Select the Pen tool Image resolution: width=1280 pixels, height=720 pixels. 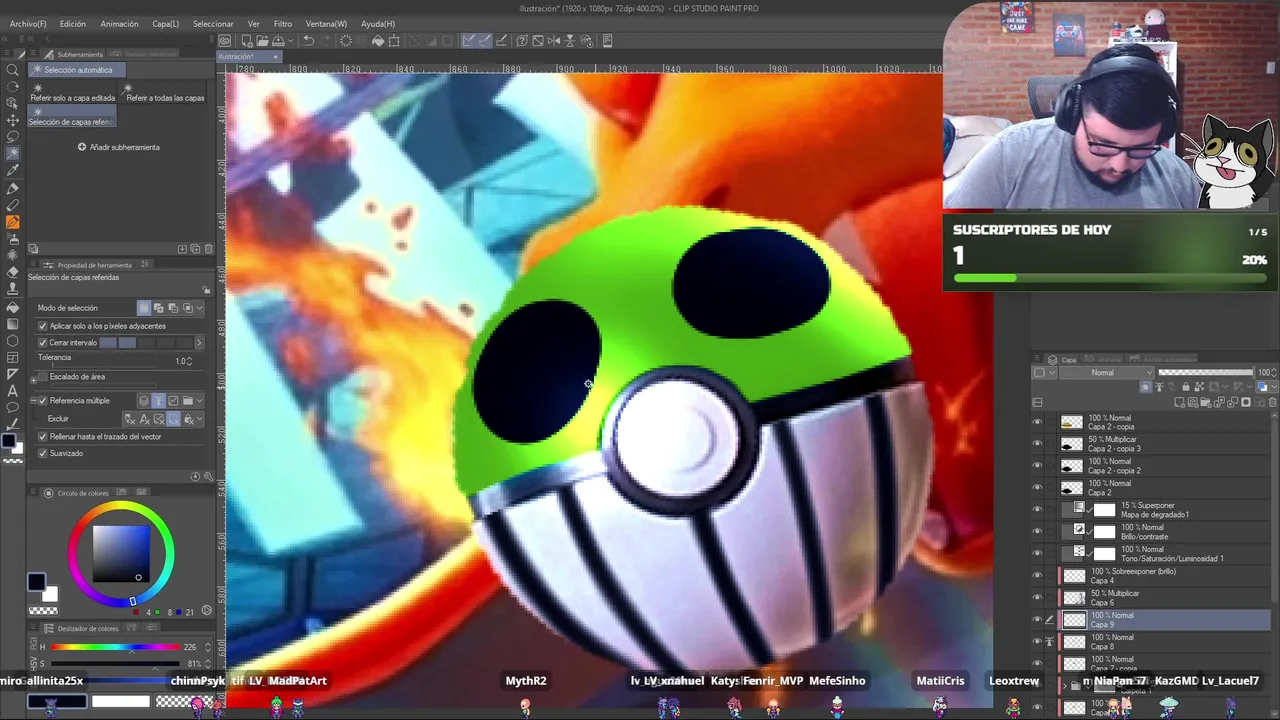13,188
